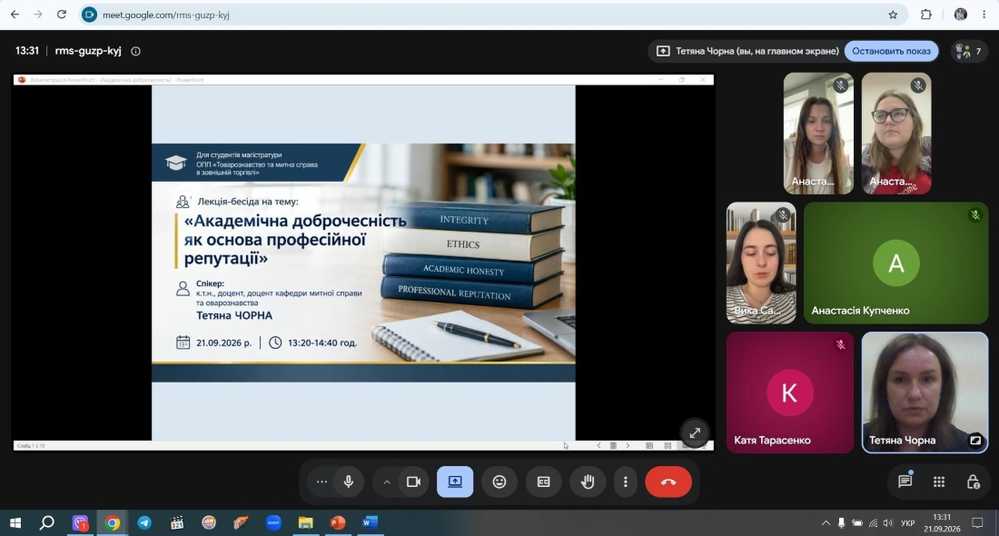Open the emoji reactions panel
The image size is (999, 536).
click(x=500, y=482)
